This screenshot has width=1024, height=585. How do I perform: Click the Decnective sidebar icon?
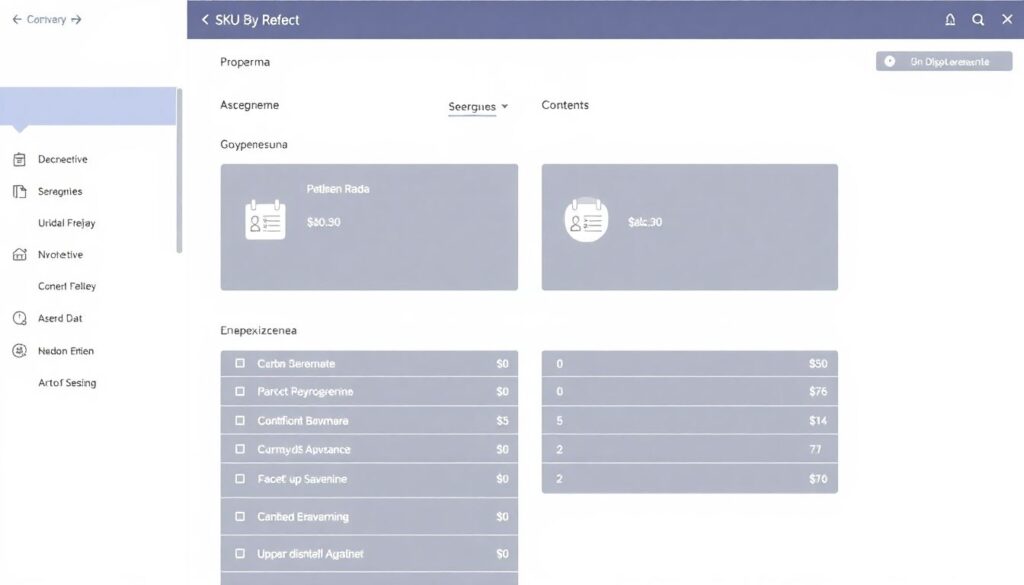(19, 159)
